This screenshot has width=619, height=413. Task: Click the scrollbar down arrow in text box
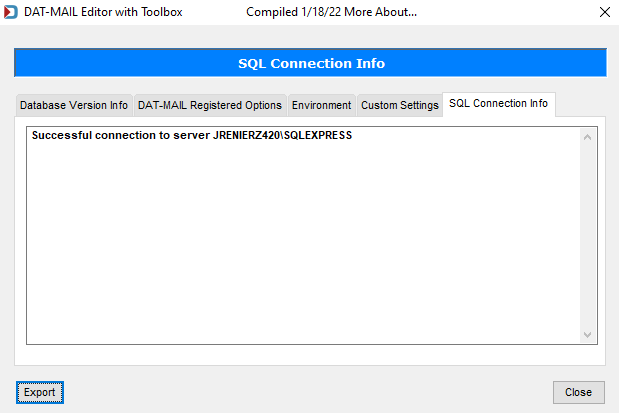587,334
